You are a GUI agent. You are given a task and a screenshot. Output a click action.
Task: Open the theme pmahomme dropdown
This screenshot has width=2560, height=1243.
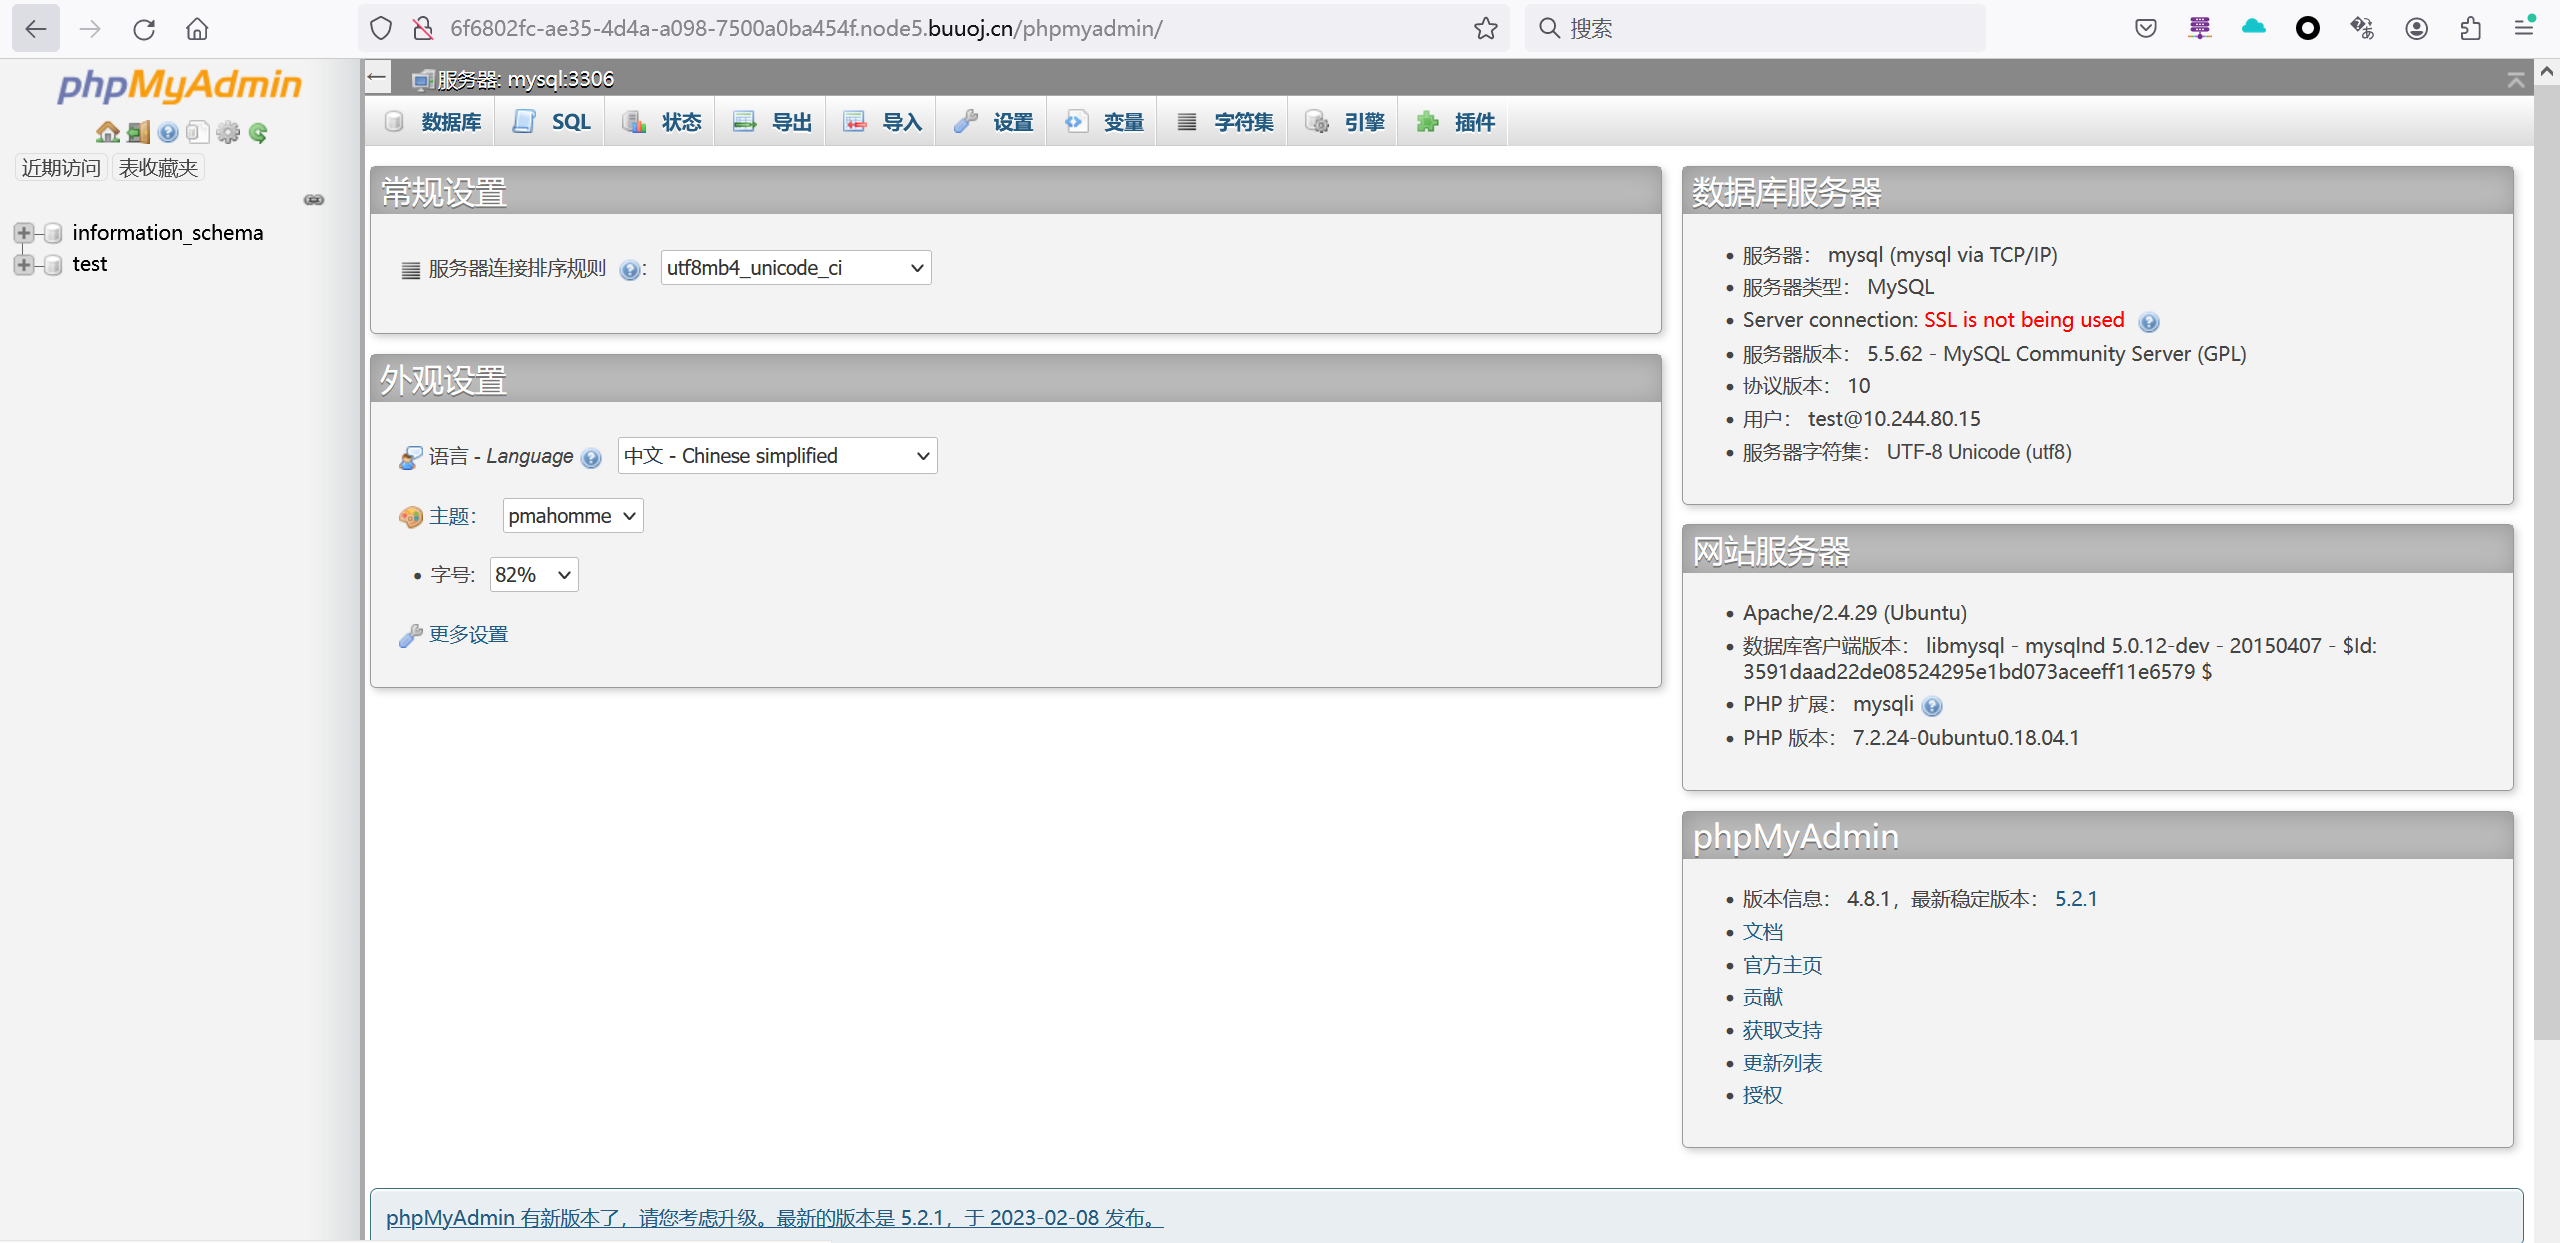(x=572, y=516)
